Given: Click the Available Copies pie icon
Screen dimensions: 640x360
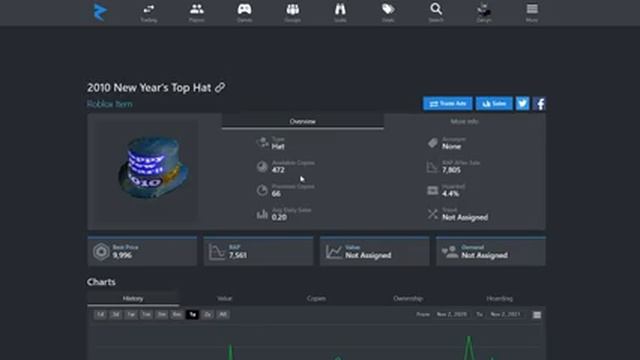Looking at the screenshot, I should 262,167.
